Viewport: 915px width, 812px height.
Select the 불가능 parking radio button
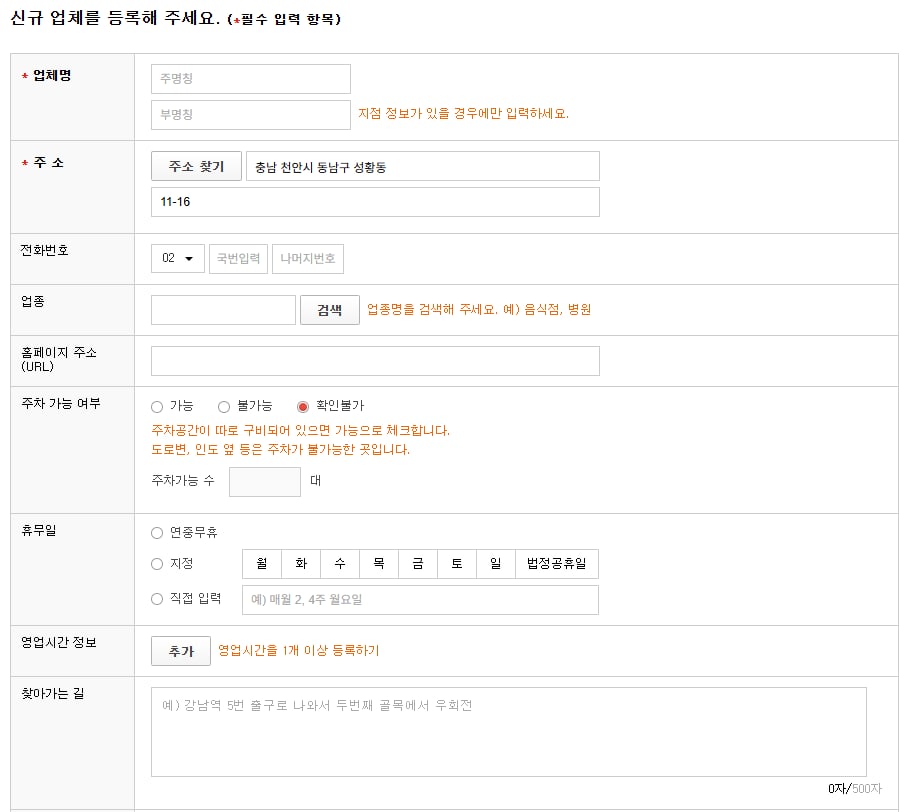224,406
